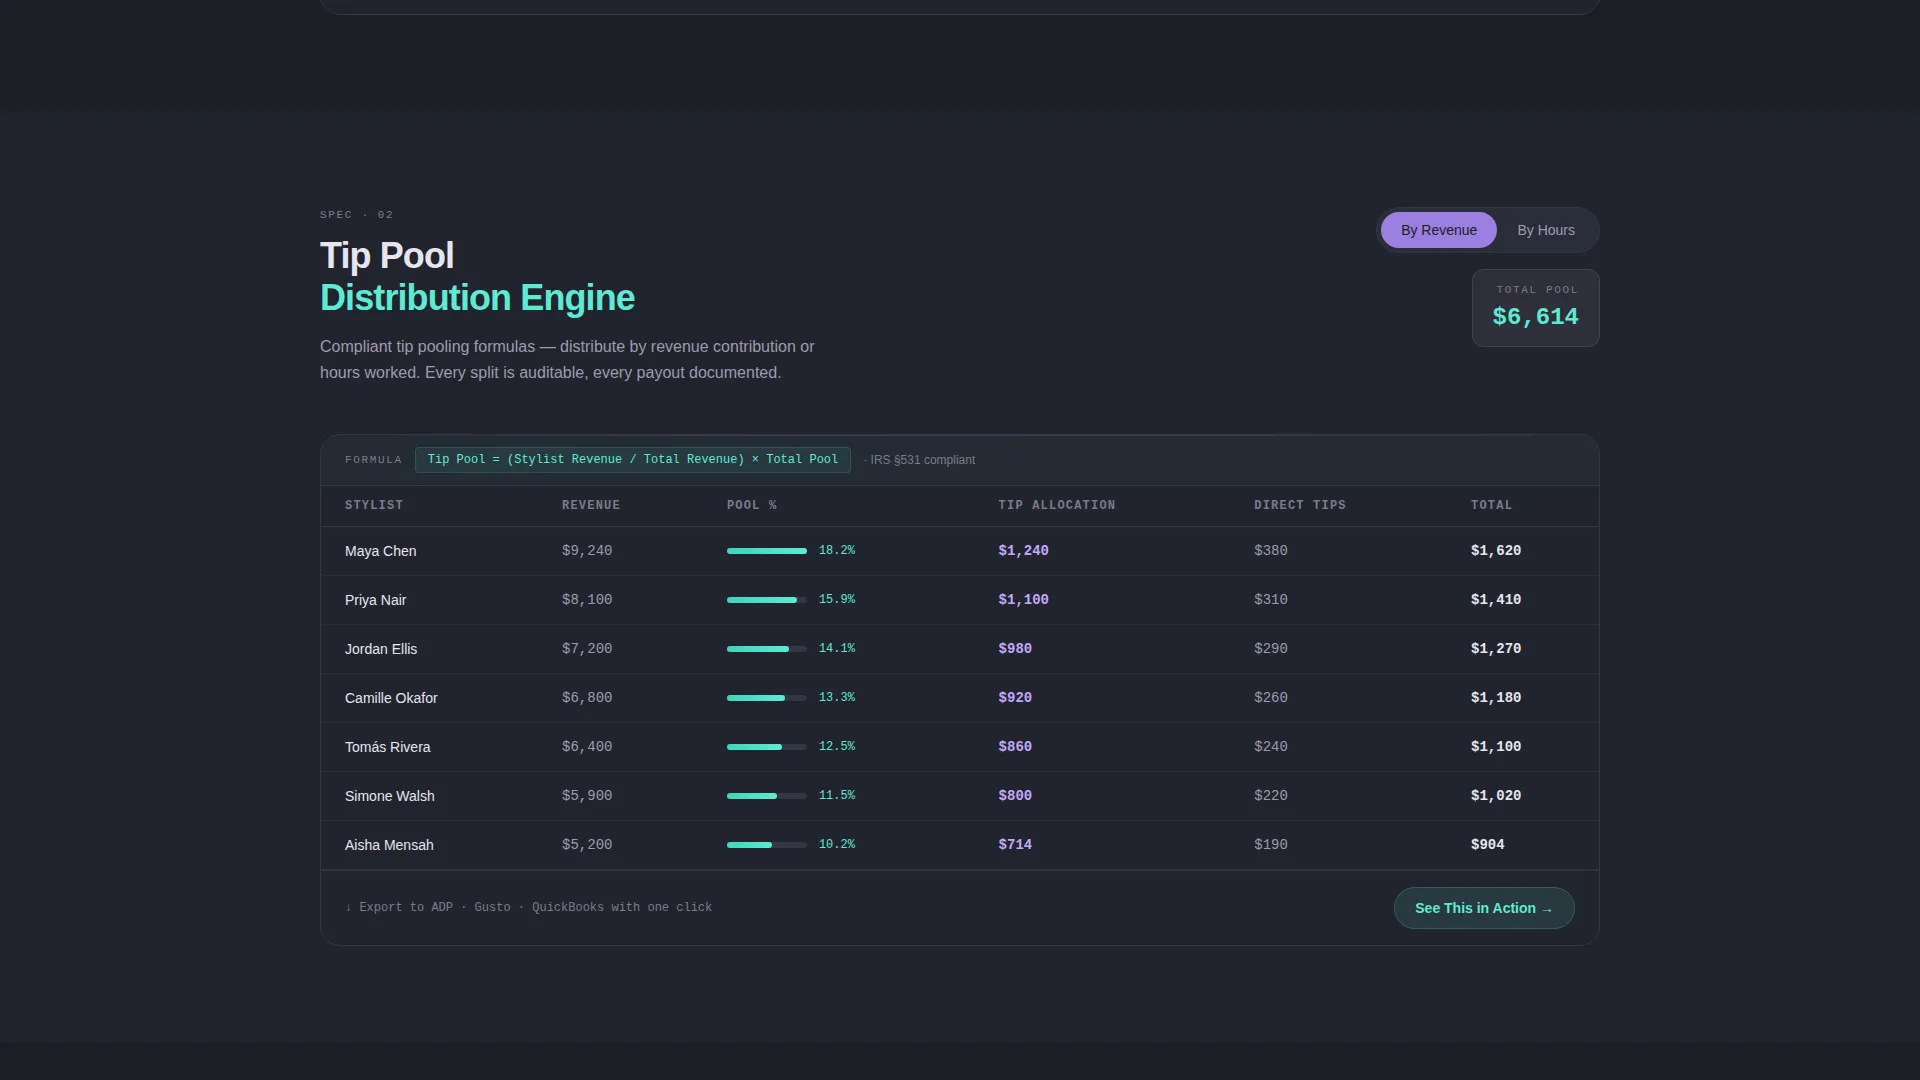1920x1080 pixels.
Task: Click Maya Chen's pool percentage bar
Action: click(766, 551)
